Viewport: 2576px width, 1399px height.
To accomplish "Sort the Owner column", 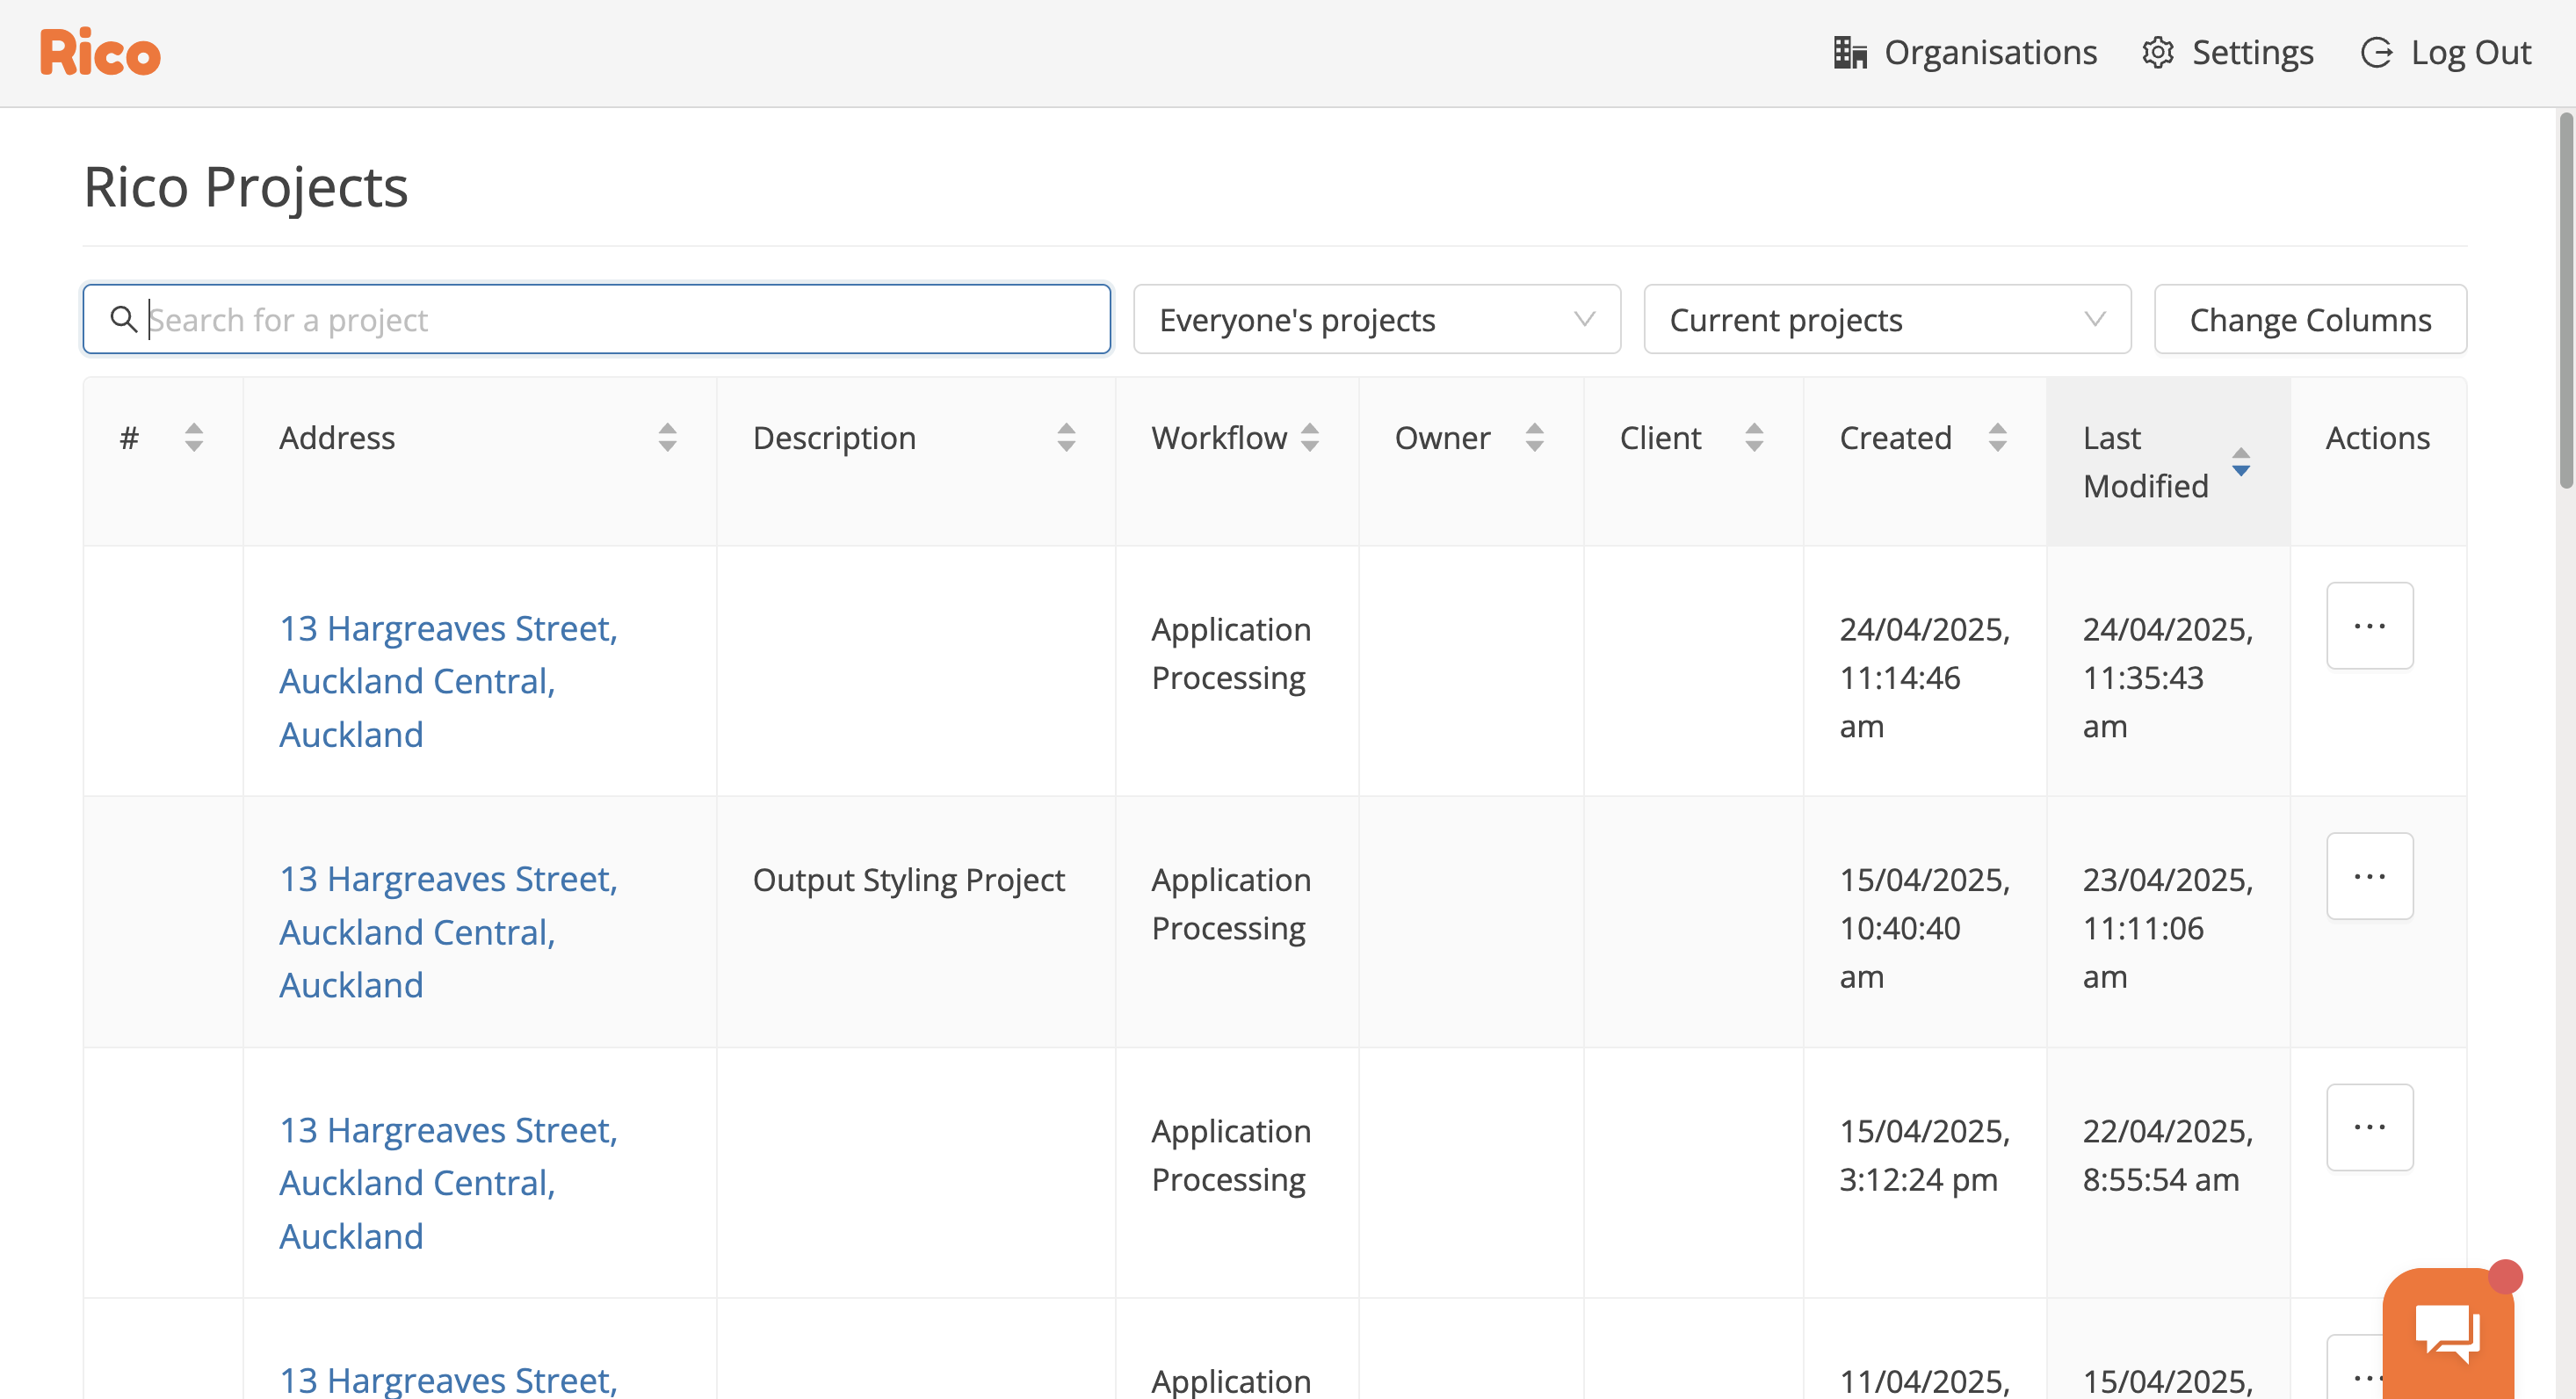I will pos(1534,437).
